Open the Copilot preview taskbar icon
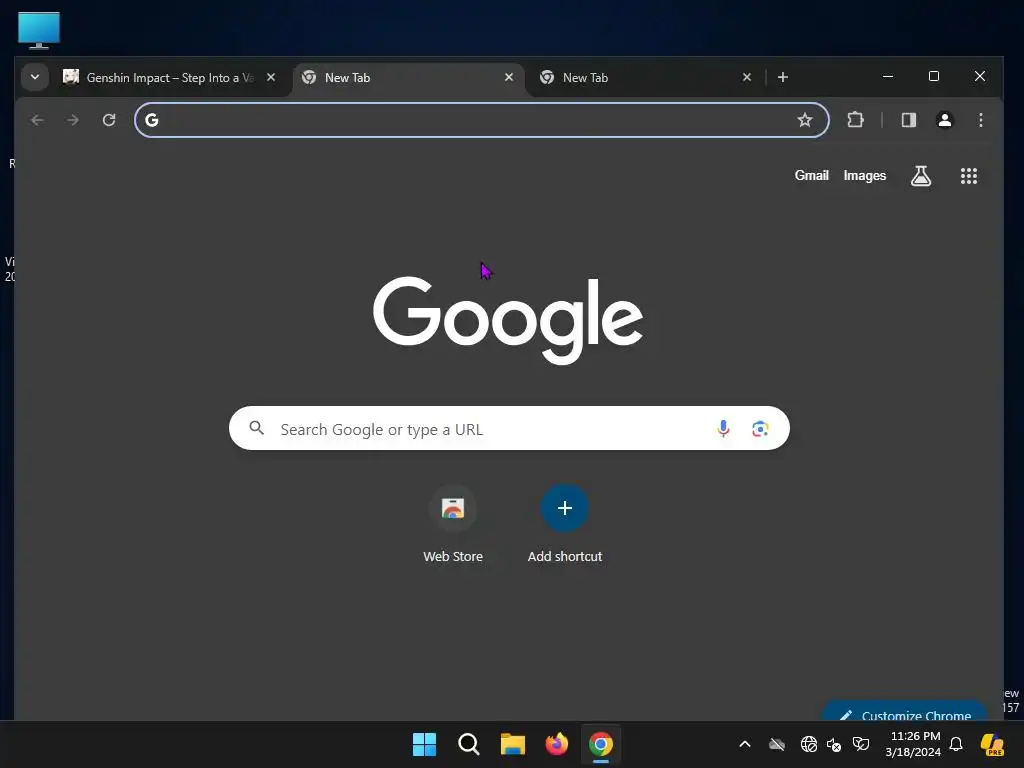This screenshot has height=768, width=1024. point(992,744)
